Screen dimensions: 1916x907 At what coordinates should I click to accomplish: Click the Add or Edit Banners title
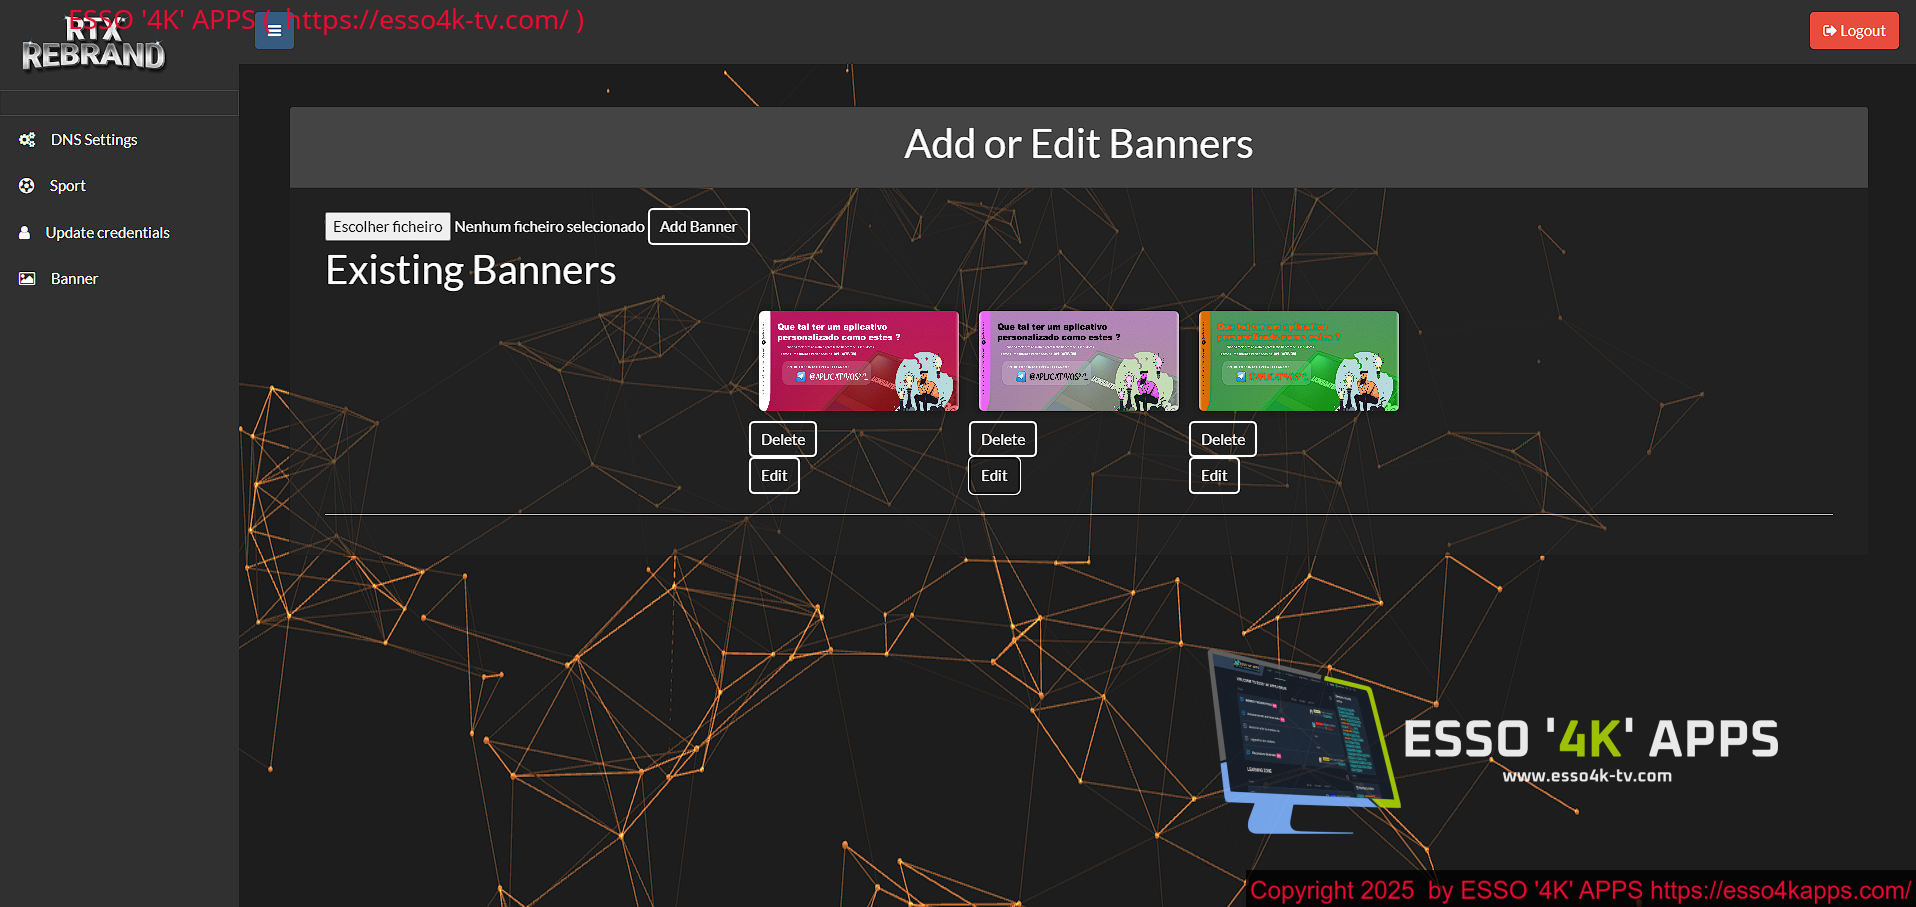point(1079,144)
